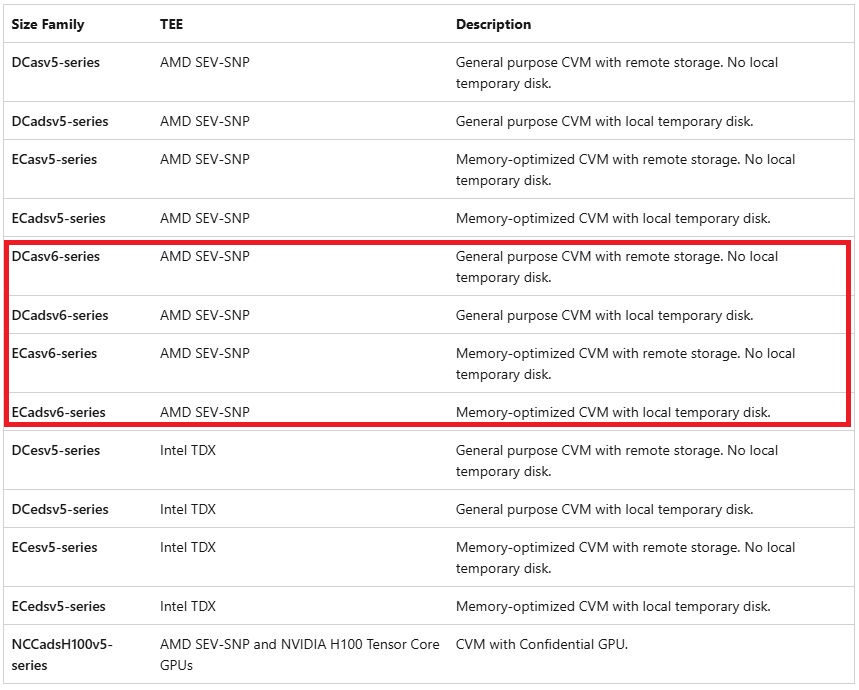Select the DCesv5-series size family cell
Screen dimensions: 859x690
click(56, 450)
